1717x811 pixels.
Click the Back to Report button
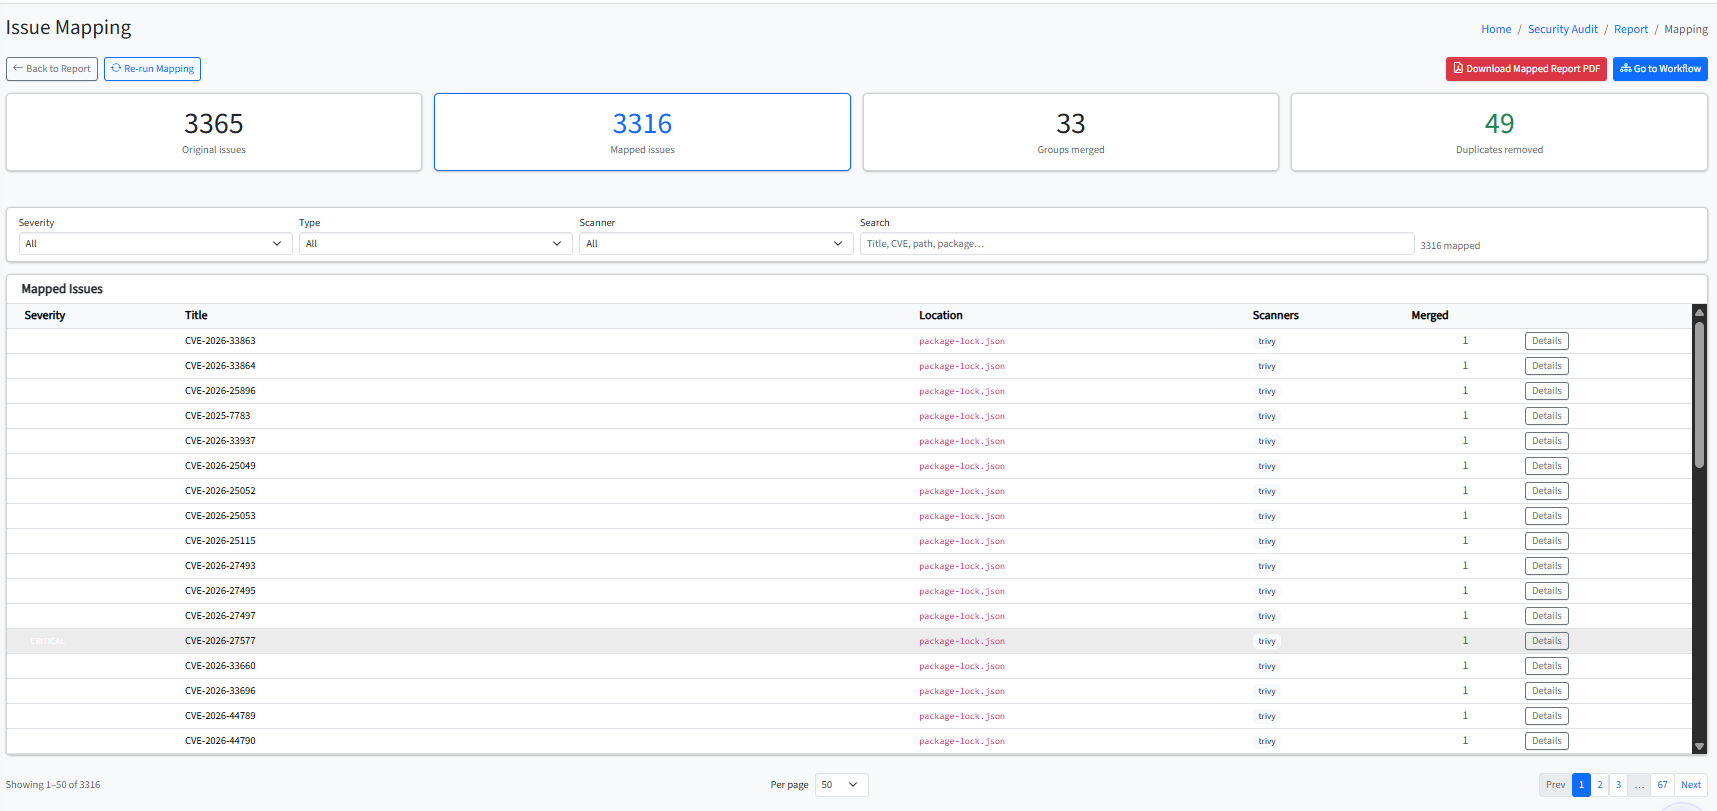pyautogui.click(x=52, y=69)
